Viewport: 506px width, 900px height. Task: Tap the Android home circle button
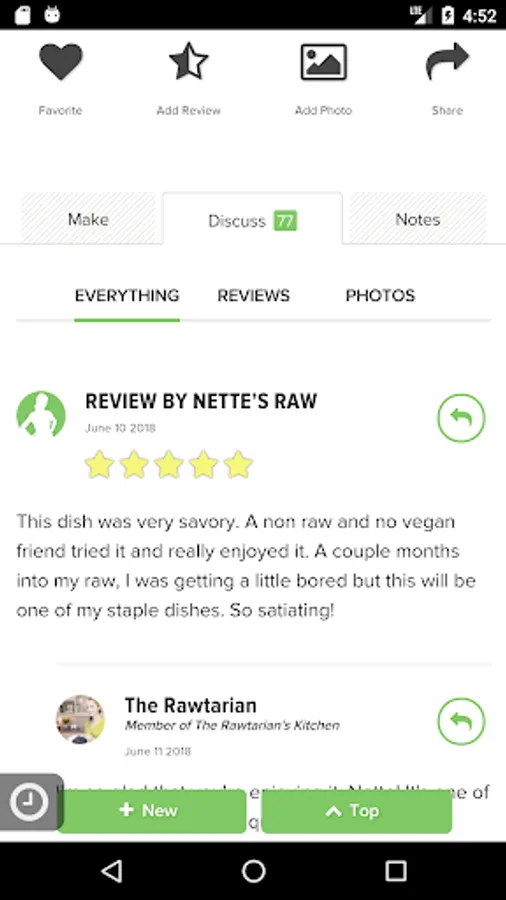(254, 871)
